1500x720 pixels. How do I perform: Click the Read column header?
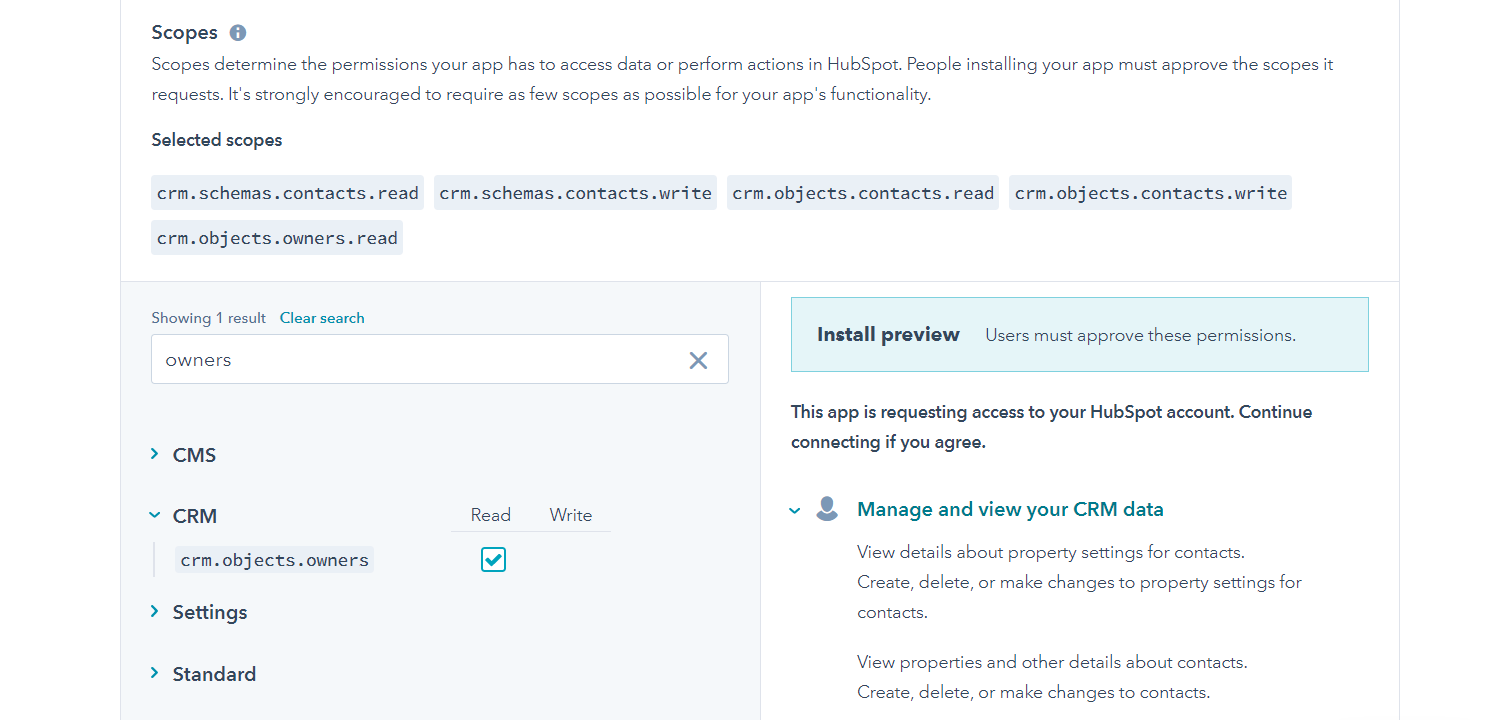click(491, 515)
